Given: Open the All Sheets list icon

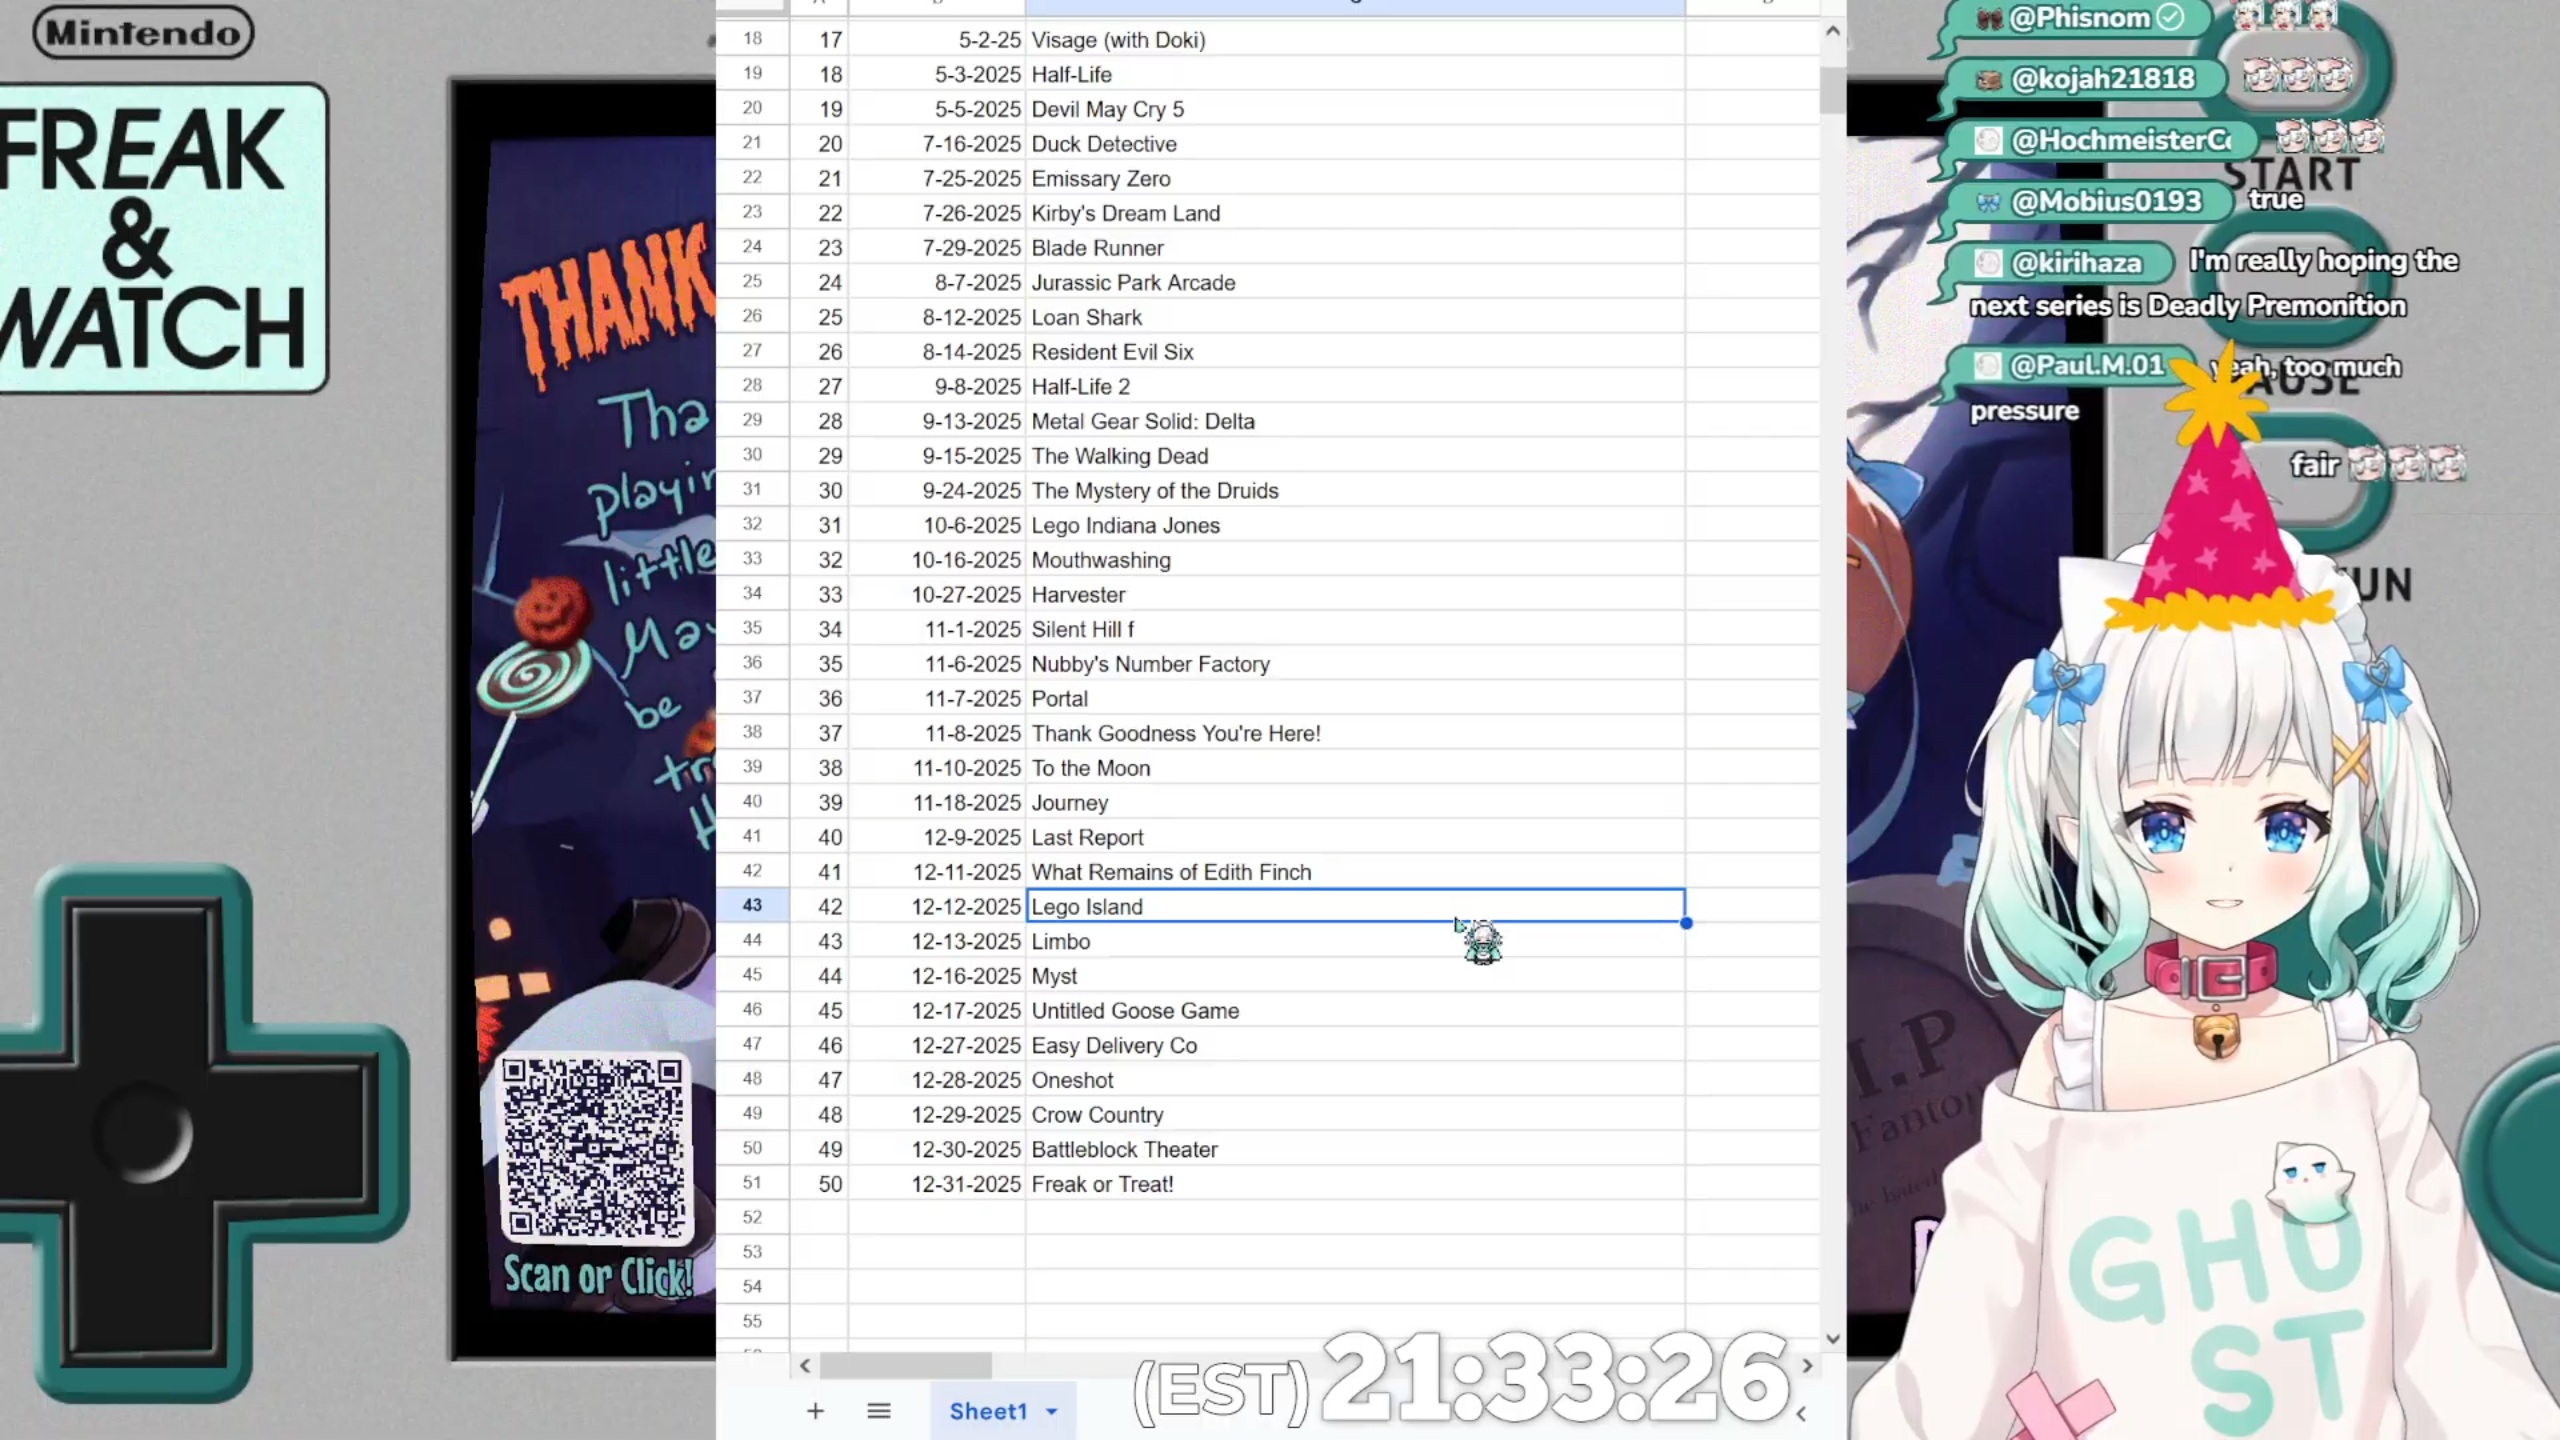Looking at the screenshot, I should 878,1411.
